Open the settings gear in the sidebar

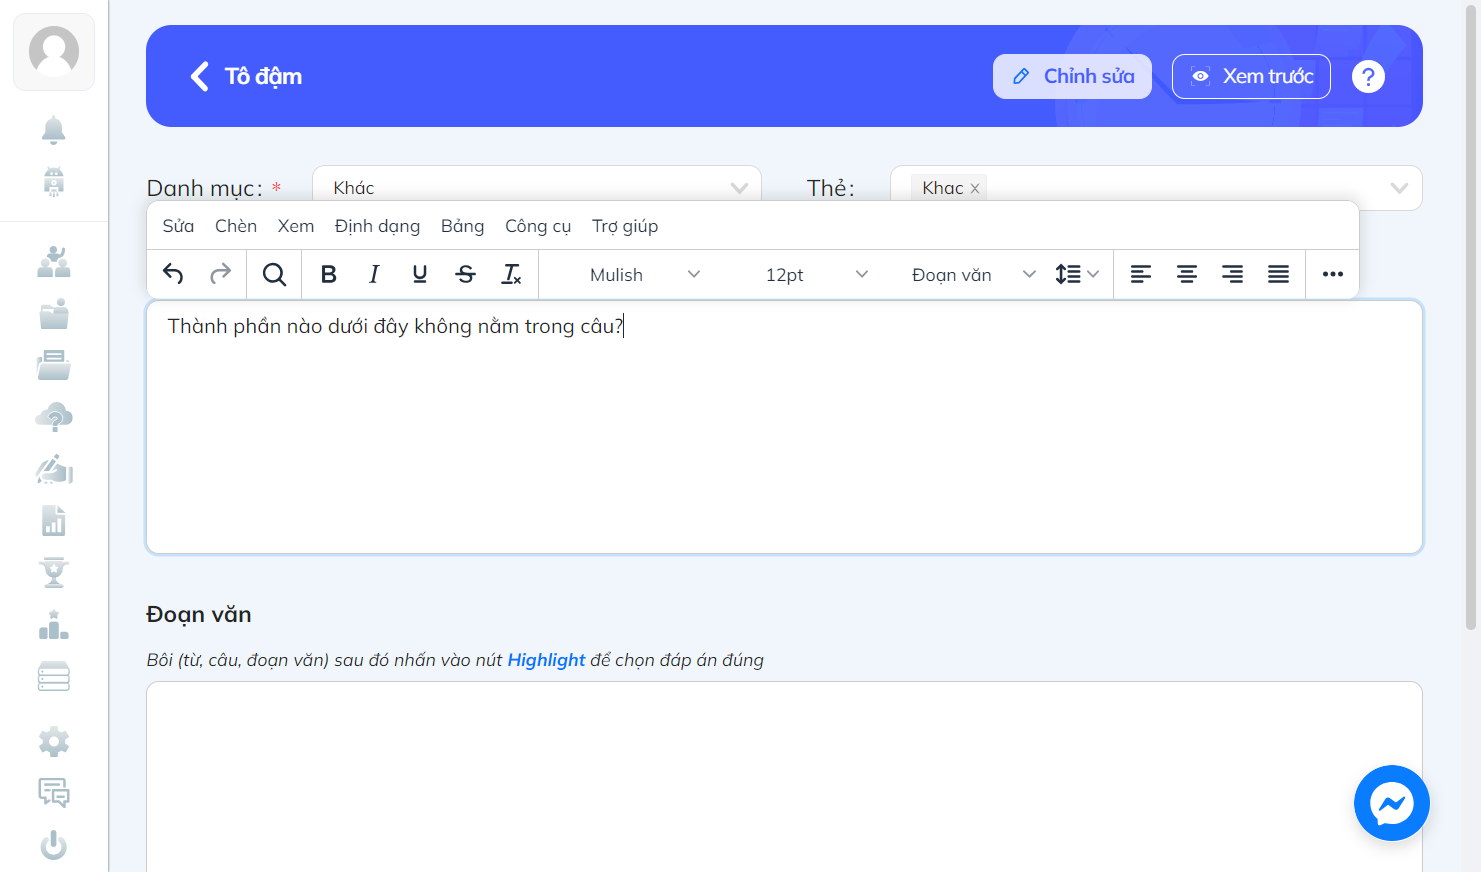54,741
